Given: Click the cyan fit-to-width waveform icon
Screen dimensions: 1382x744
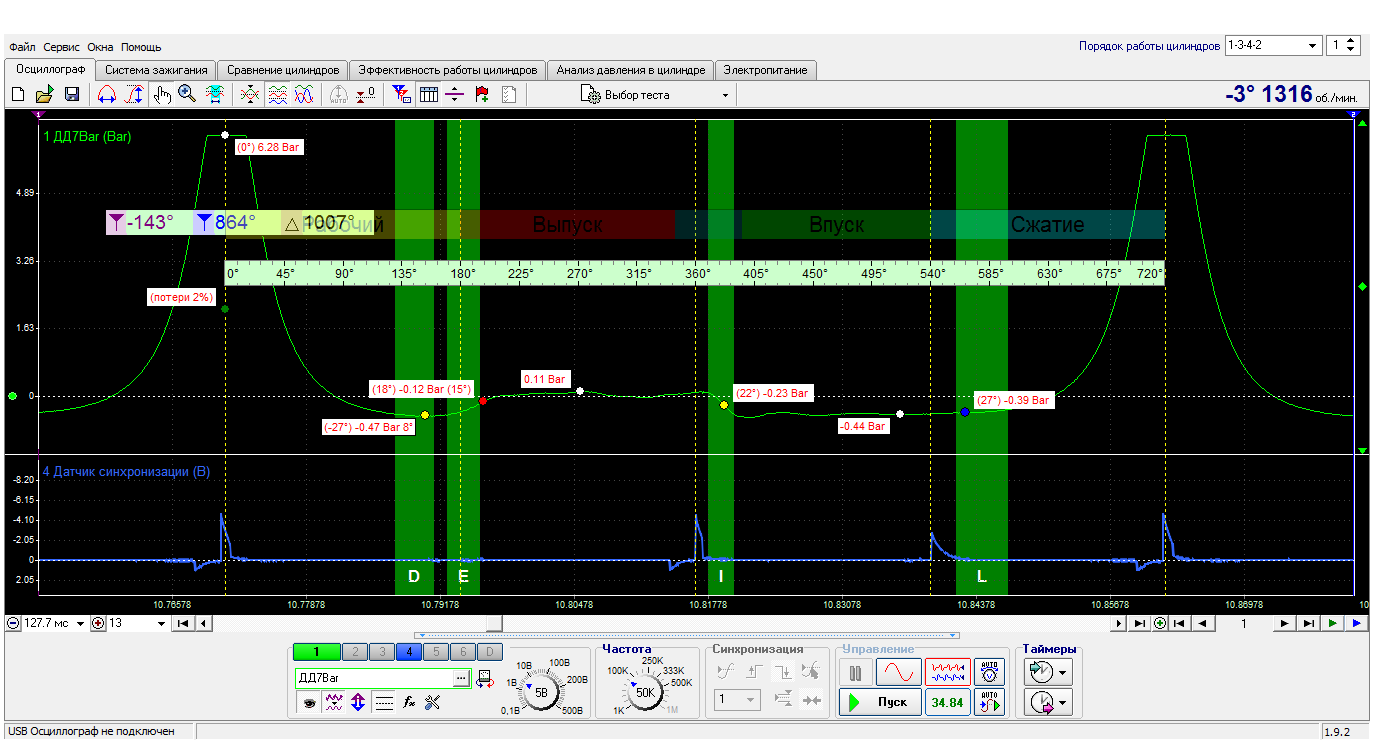Looking at the screenshot, I should 214,95.
